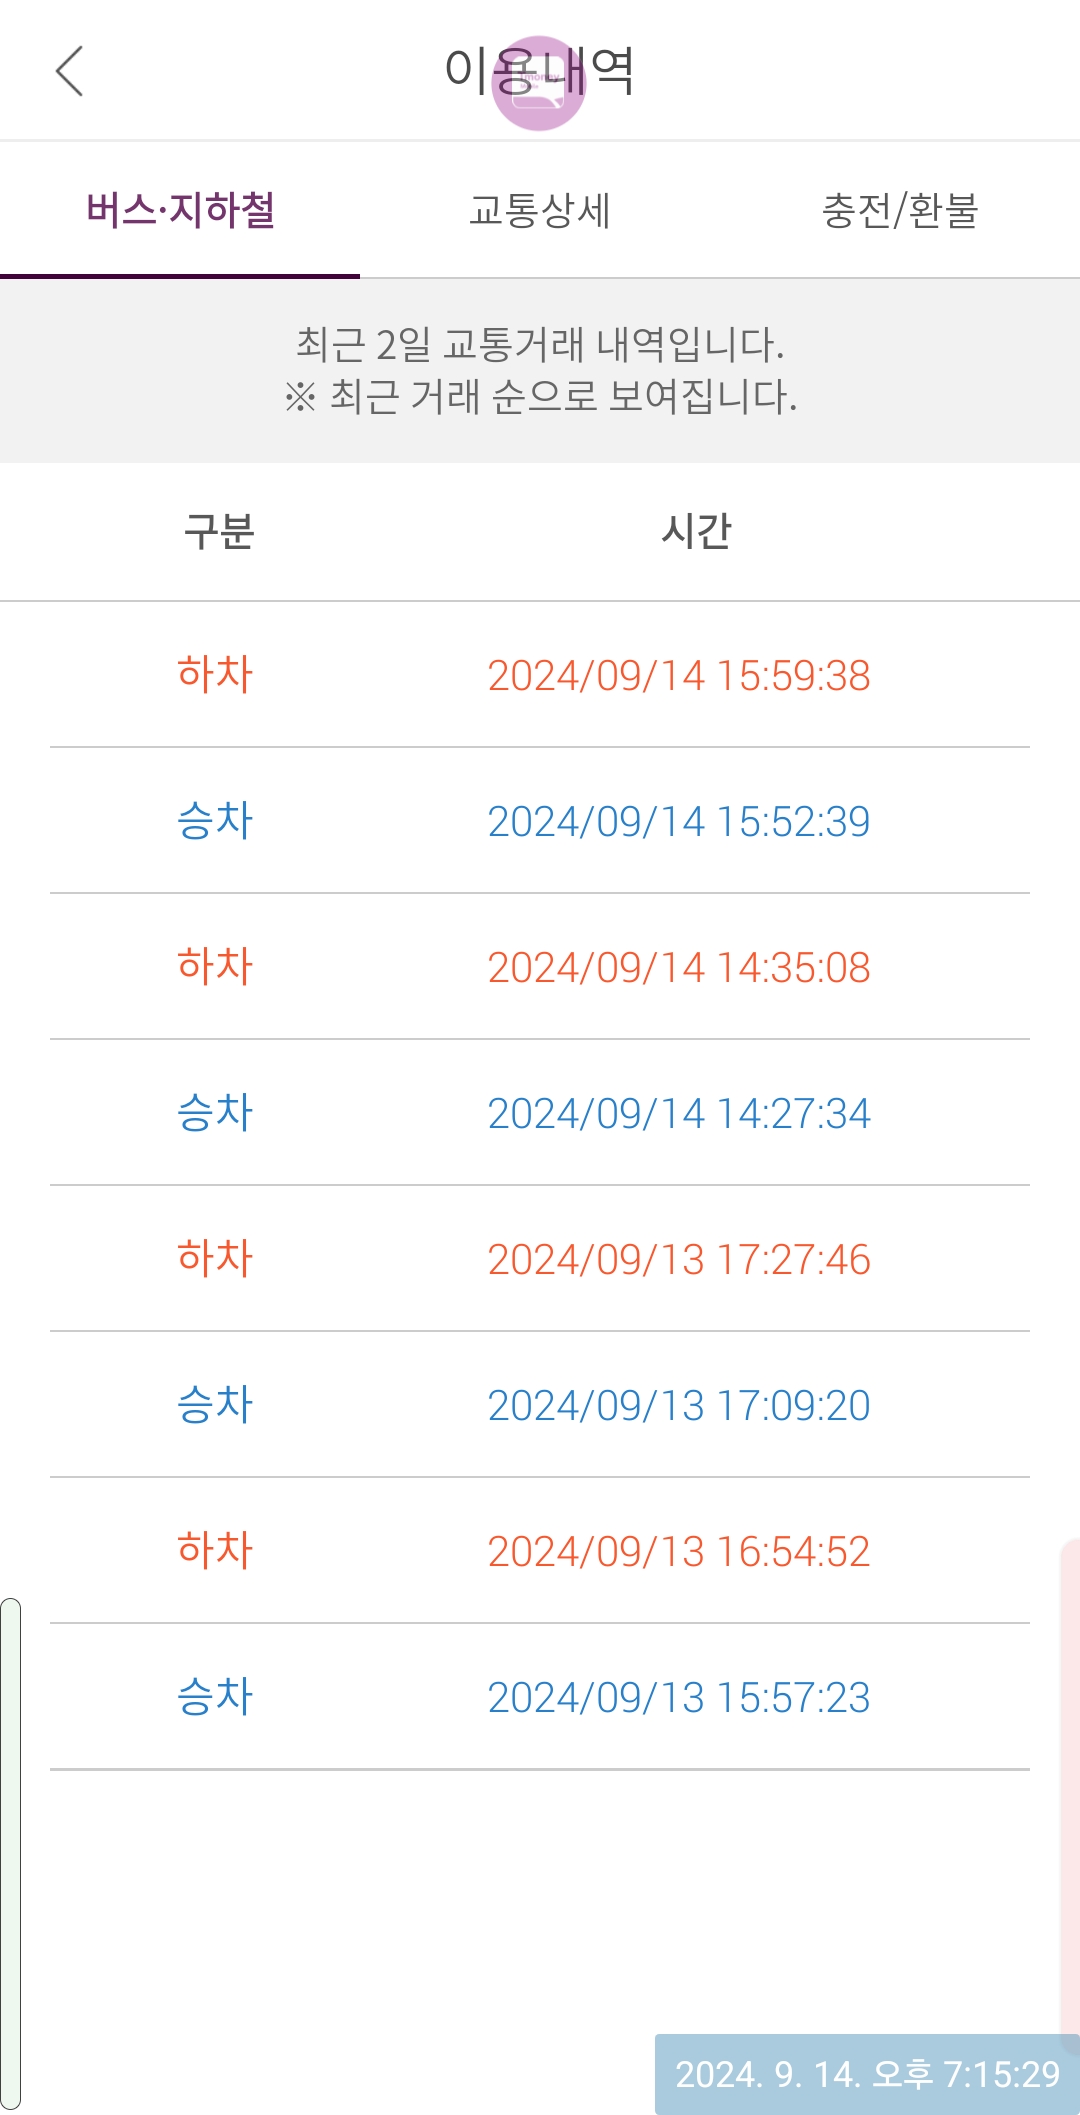The image size is (1080, 2115).
Task: Select the 하차 record at 16:54:52
Action: point(540,1551)
